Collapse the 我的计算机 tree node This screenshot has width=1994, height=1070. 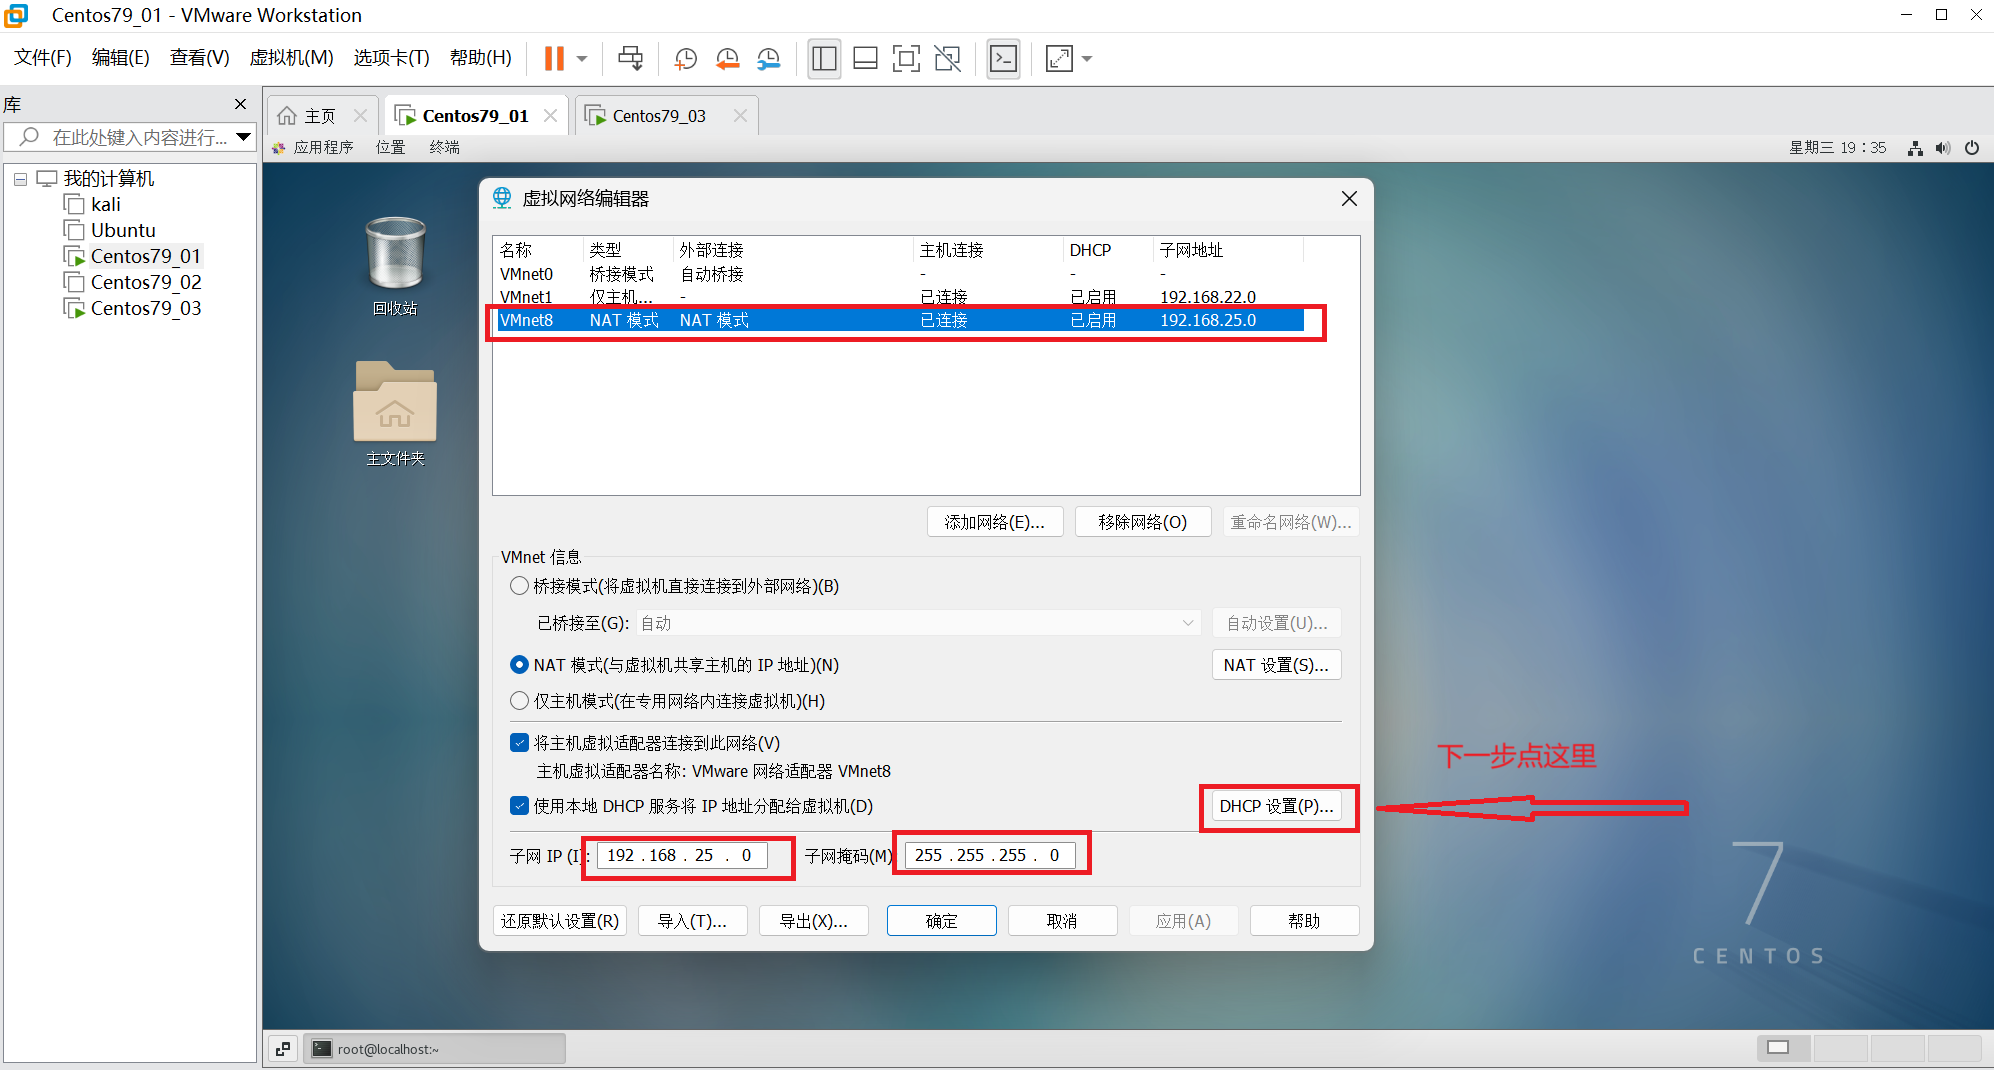click(20, 179)
